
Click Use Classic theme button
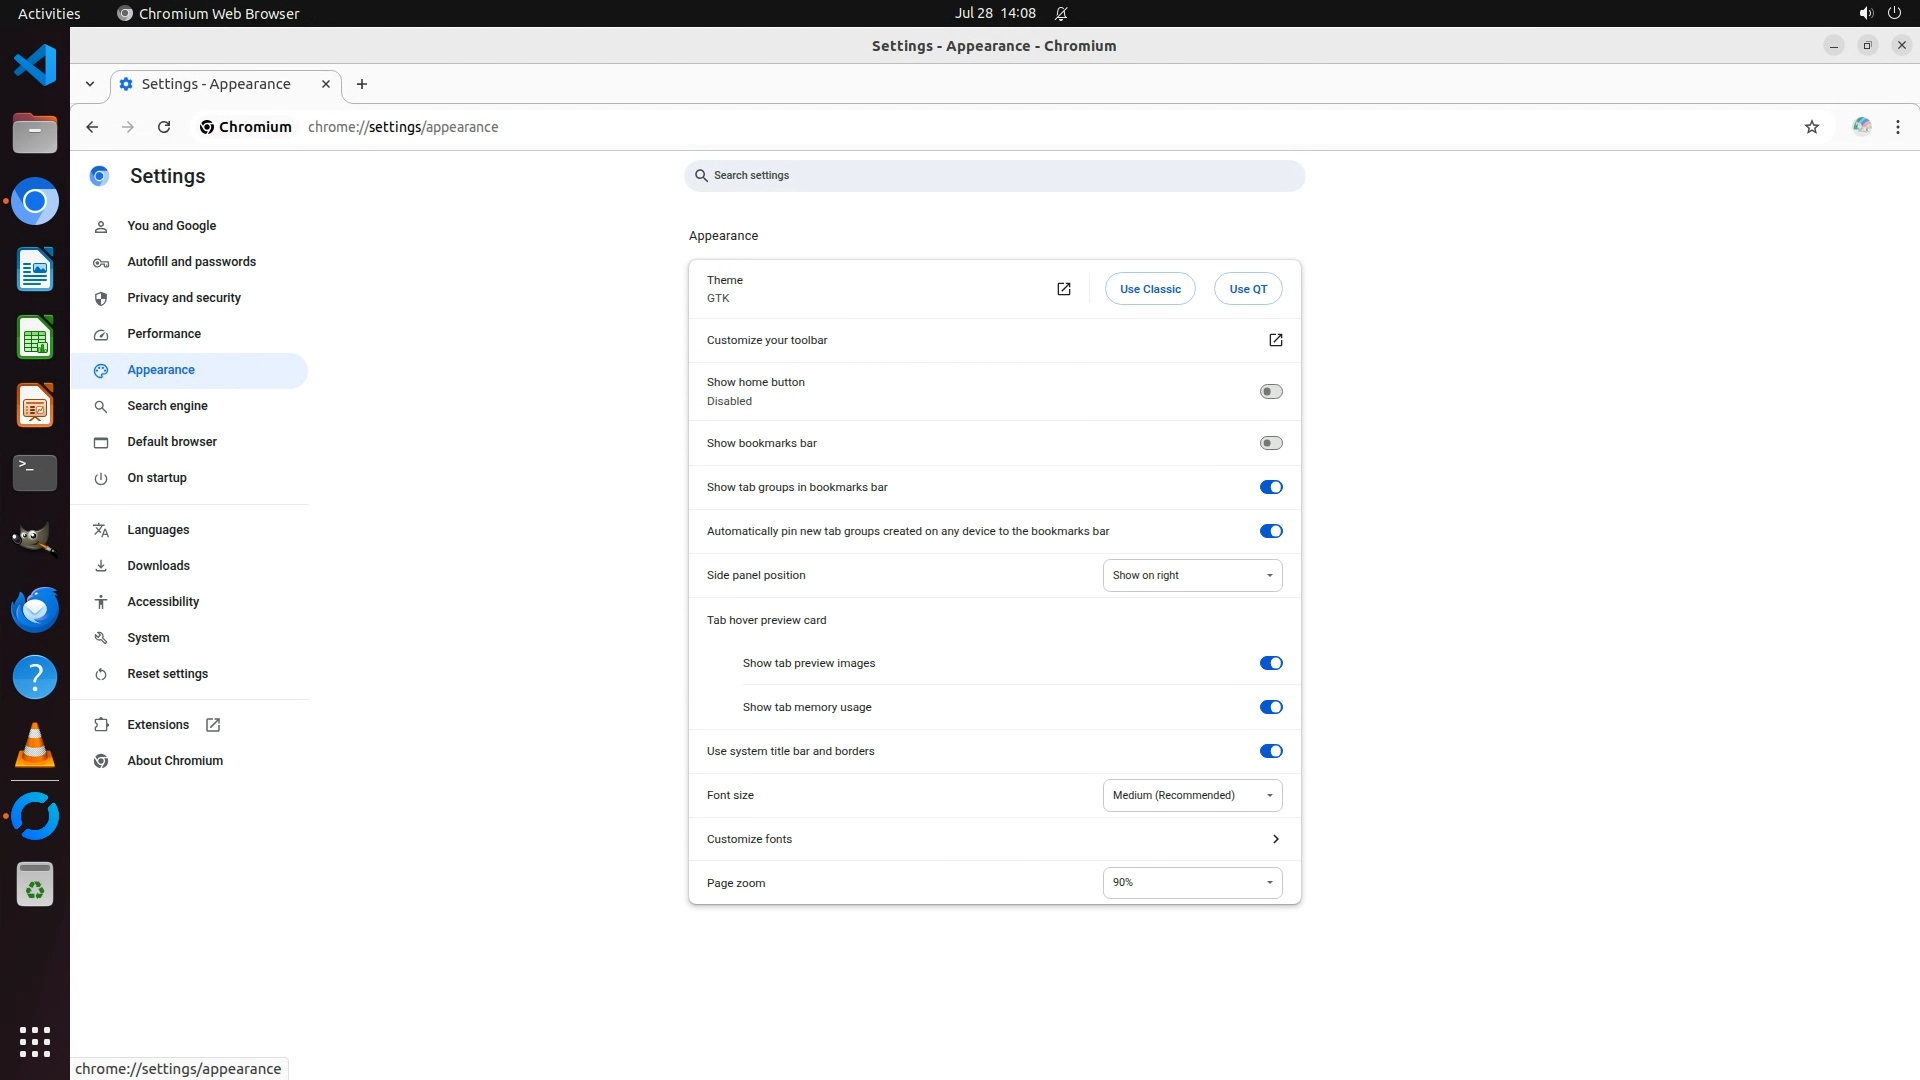1150,289
